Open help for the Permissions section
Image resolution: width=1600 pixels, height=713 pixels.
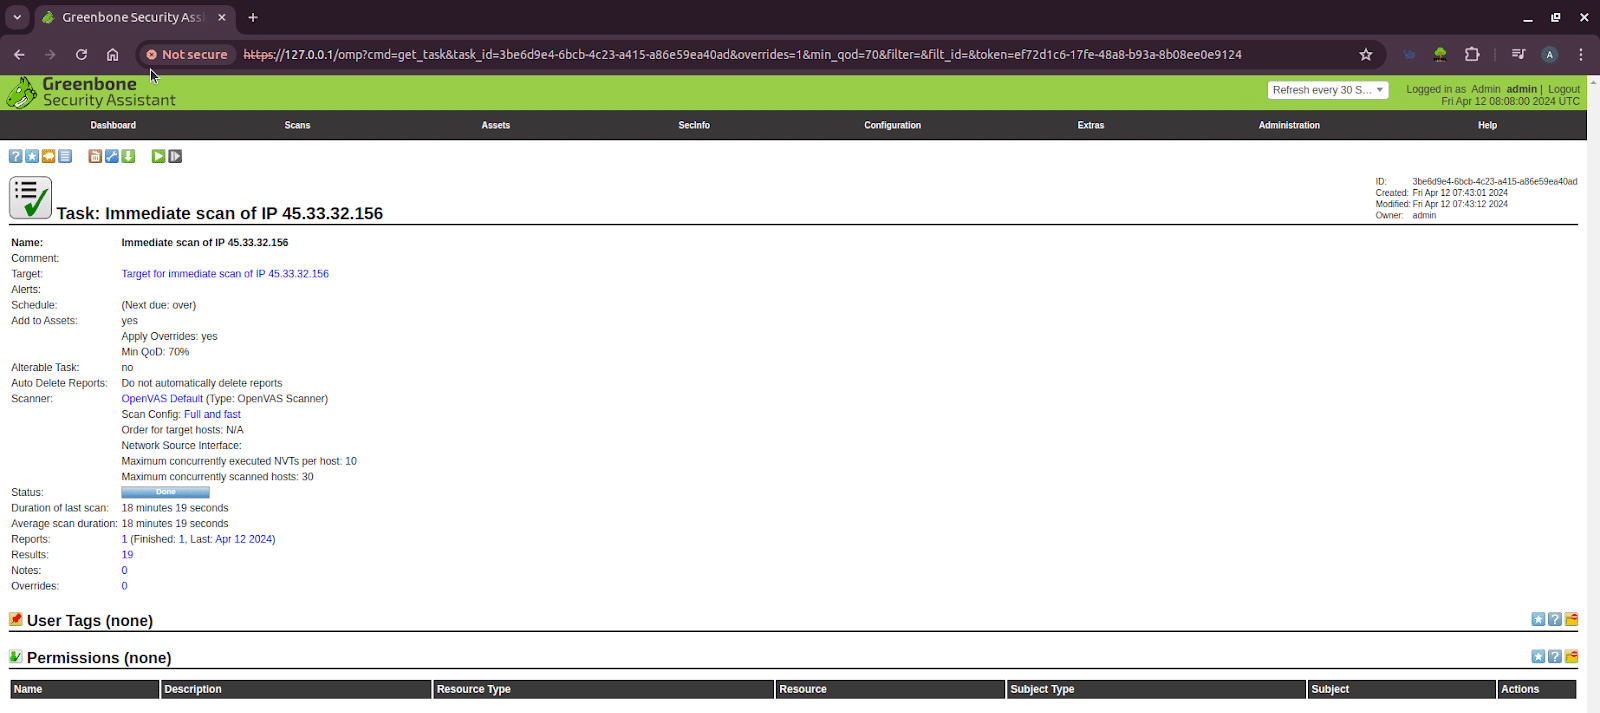(x=1555, y=656)
